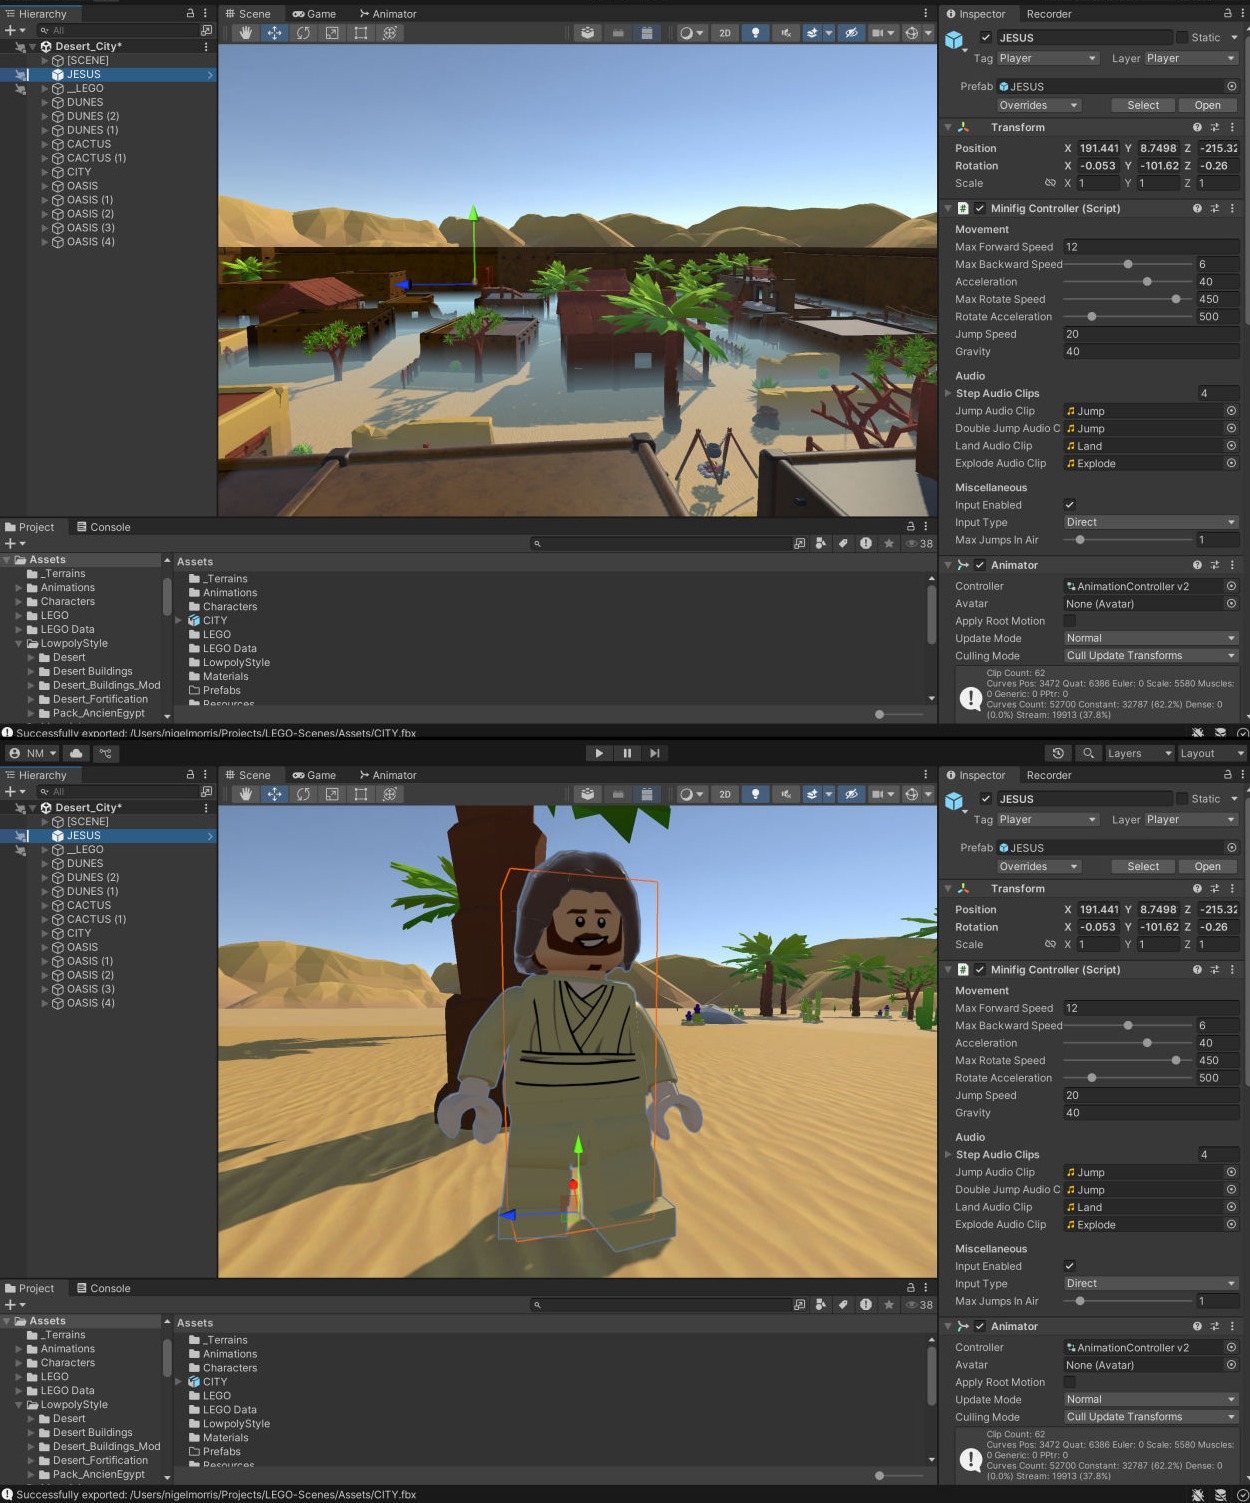
Task: Click Max Forward Speed field in city-view Inspector
Action: [1151, 247]
